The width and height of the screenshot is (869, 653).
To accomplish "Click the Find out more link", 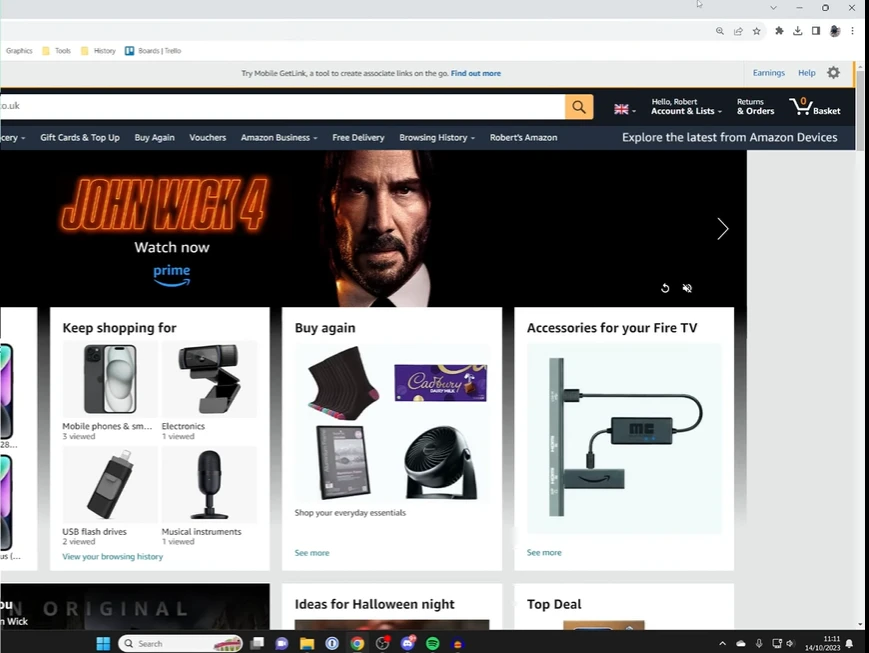I will point(476,73).
